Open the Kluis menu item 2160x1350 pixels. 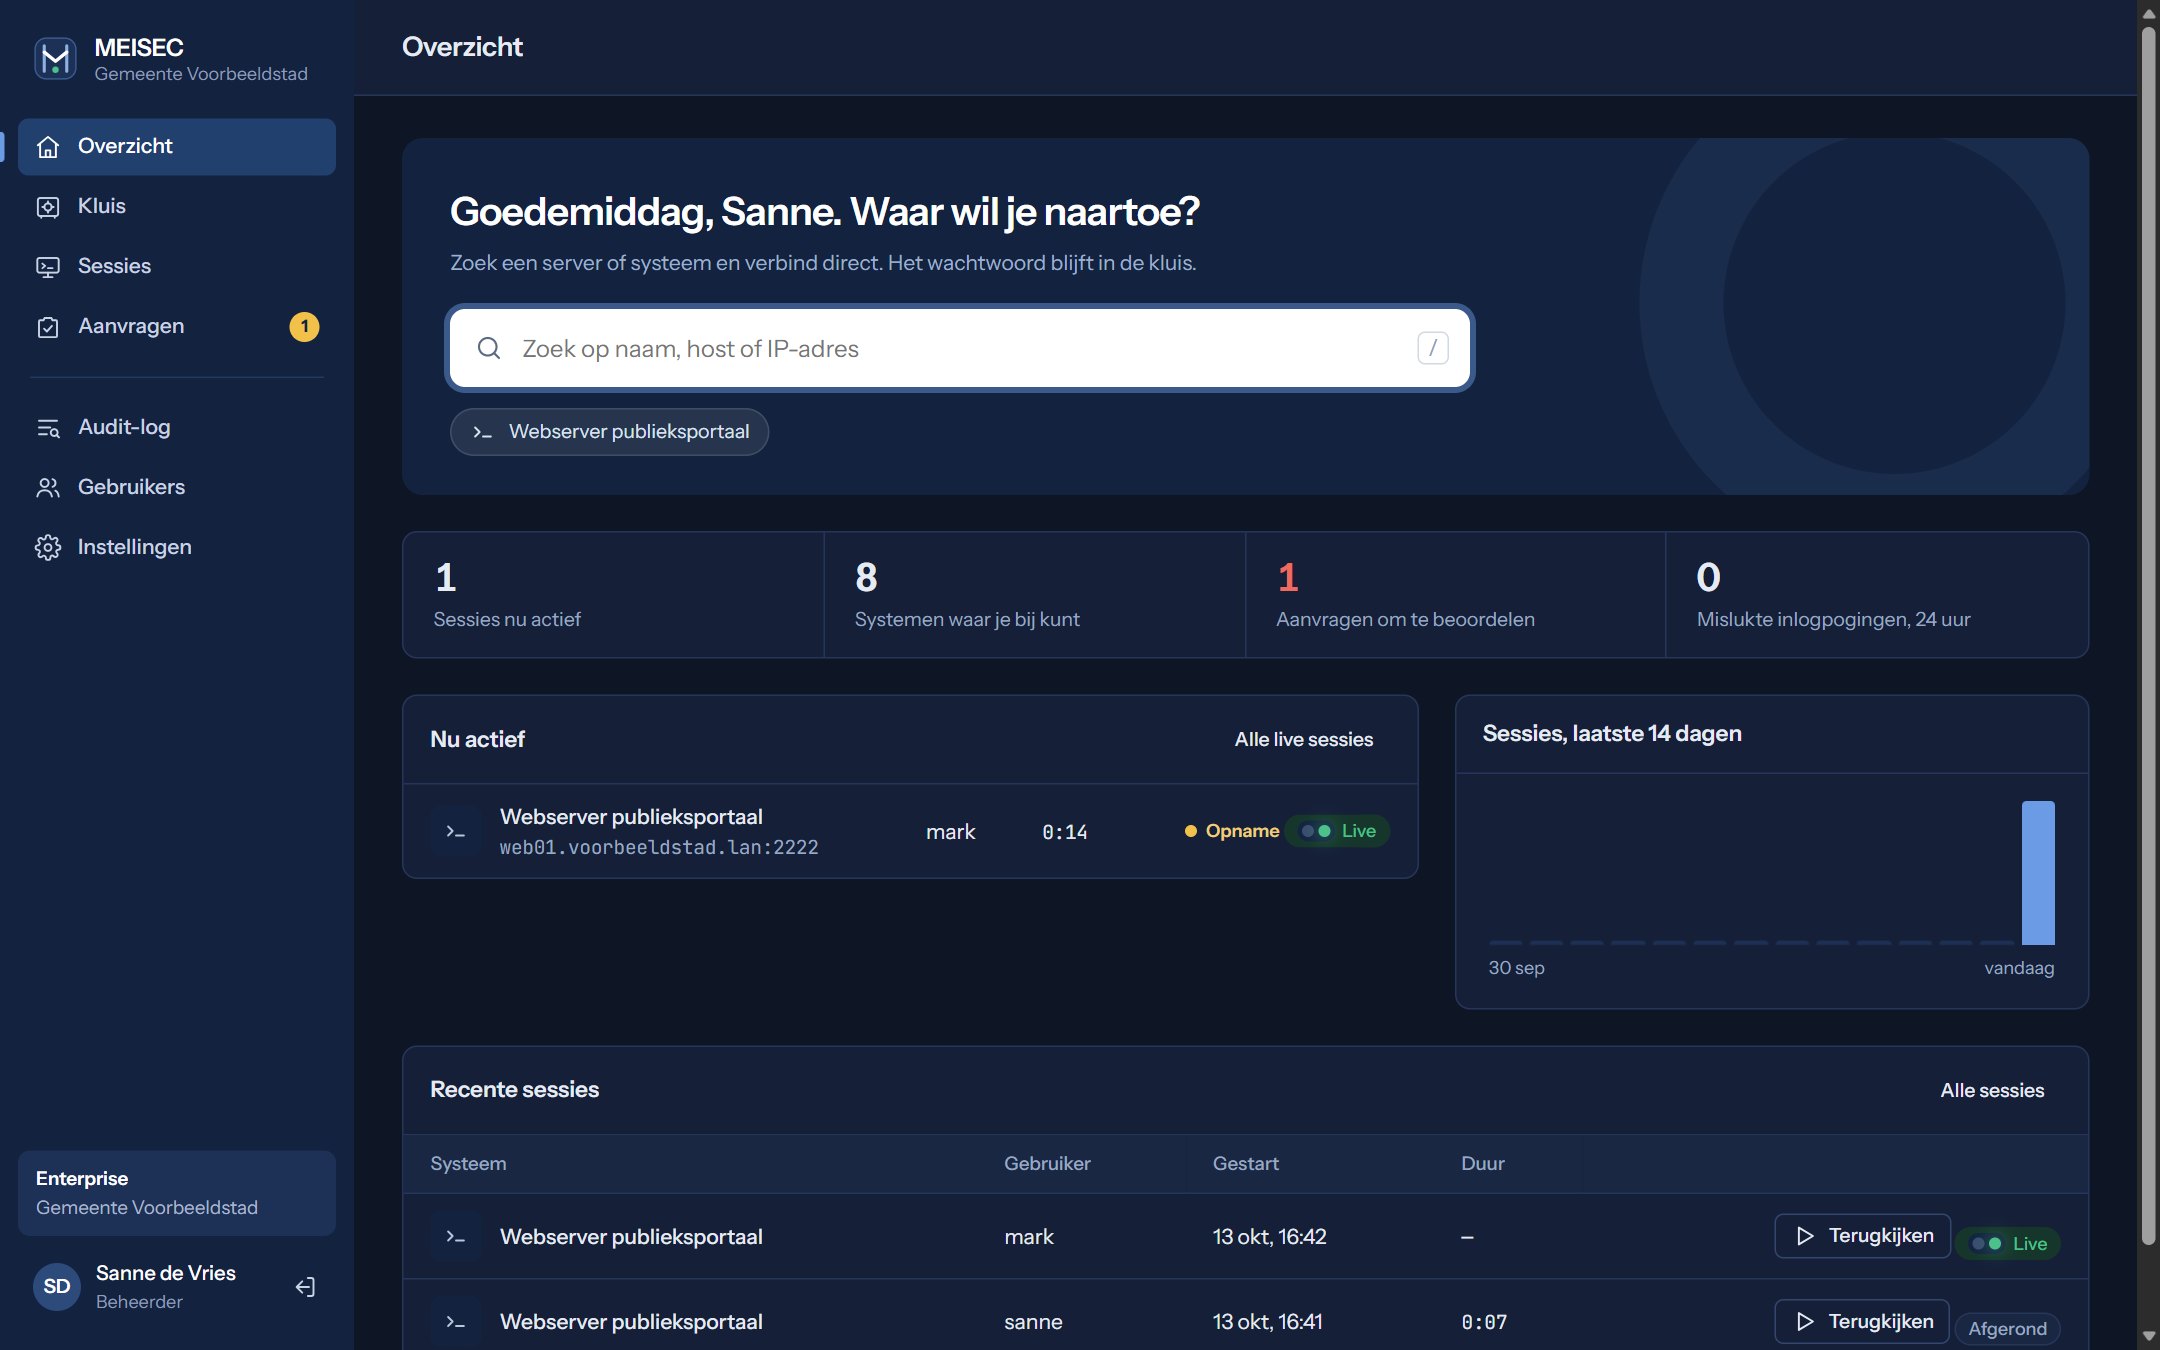coord(177,206)
